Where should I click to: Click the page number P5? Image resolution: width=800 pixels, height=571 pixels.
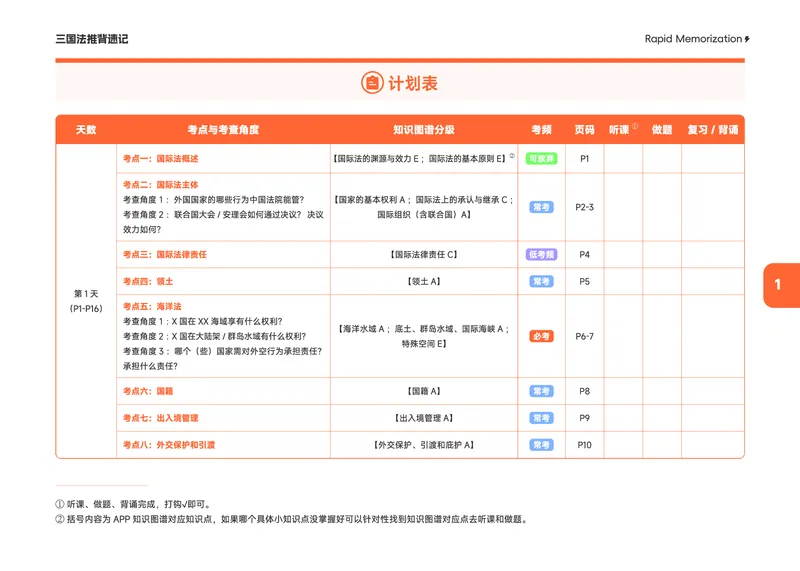(x=584, y=281)
